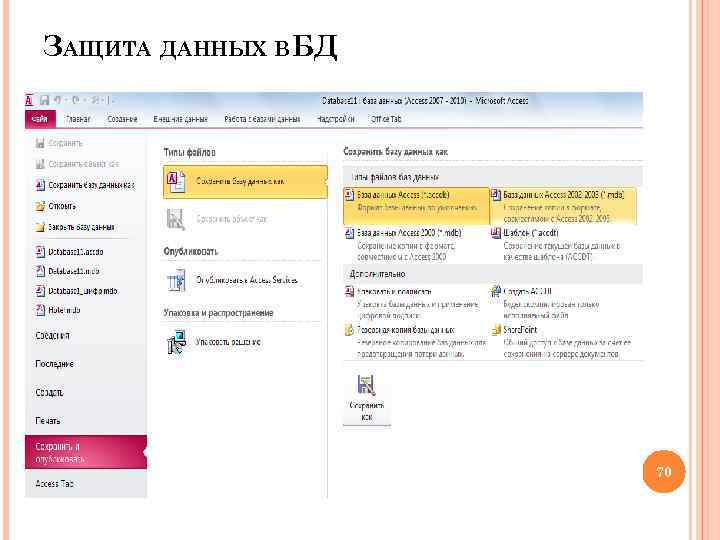
Task: Open the Надстройки ribbon tab
Action: (x=336, y=119)
